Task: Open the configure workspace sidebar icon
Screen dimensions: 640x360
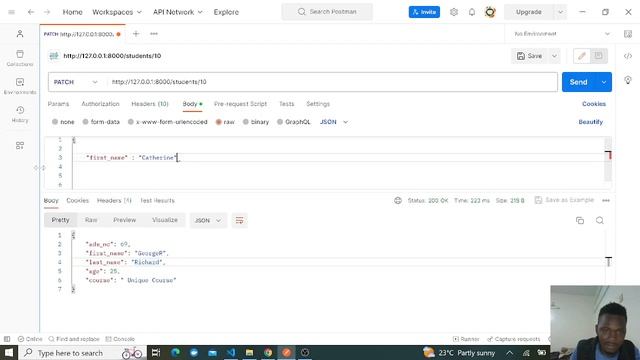Action: pyautogui.click(x=20, y=145)
